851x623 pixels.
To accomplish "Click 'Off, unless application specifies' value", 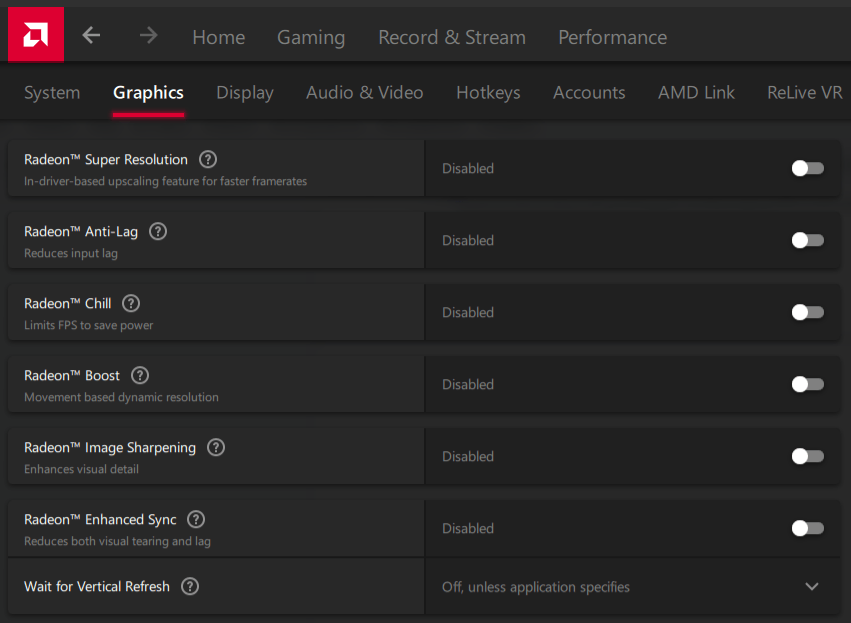I will (x=536, y=587).
